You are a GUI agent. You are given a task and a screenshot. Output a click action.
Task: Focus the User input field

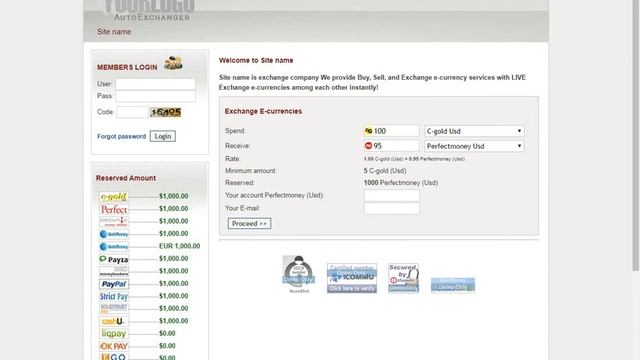coord(155,84)
